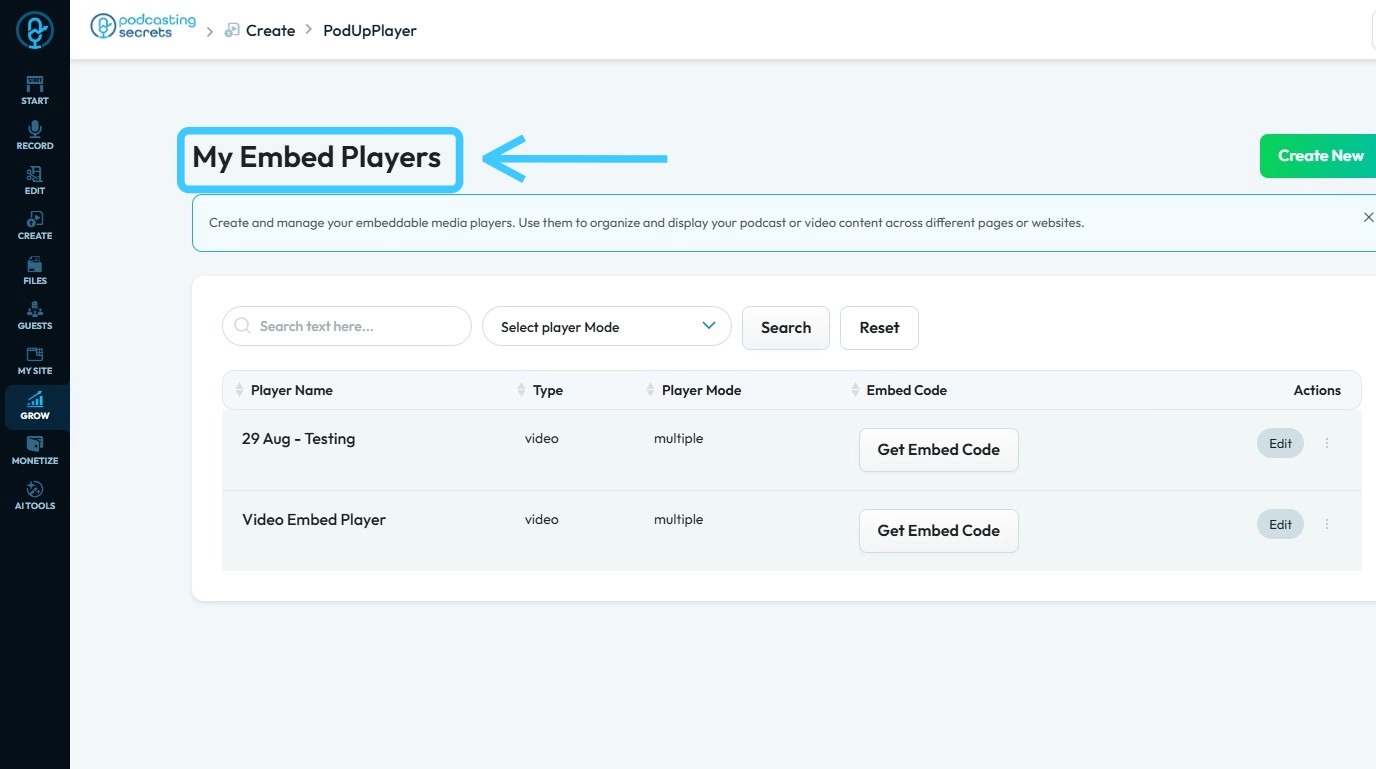Sort table by Type column
This screenshot has height=769, width=1376.
click(540, 390)
